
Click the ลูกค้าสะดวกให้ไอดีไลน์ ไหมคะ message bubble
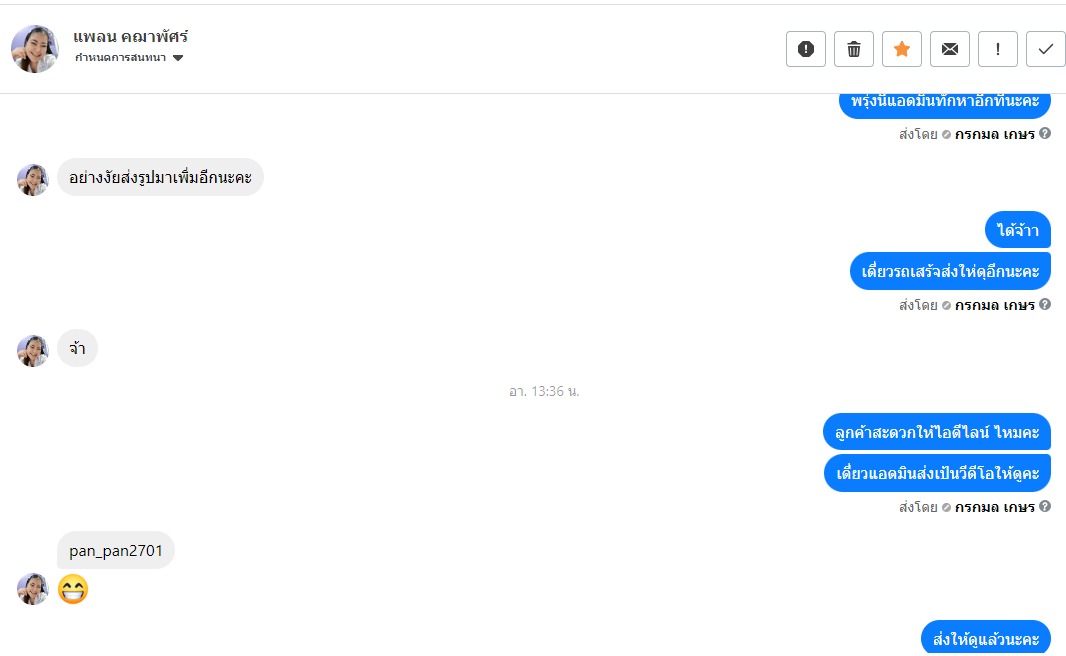[938, 433]
